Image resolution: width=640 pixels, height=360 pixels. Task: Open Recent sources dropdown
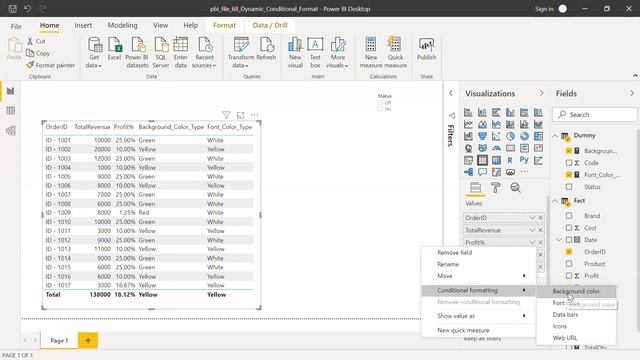coord(204,52)
